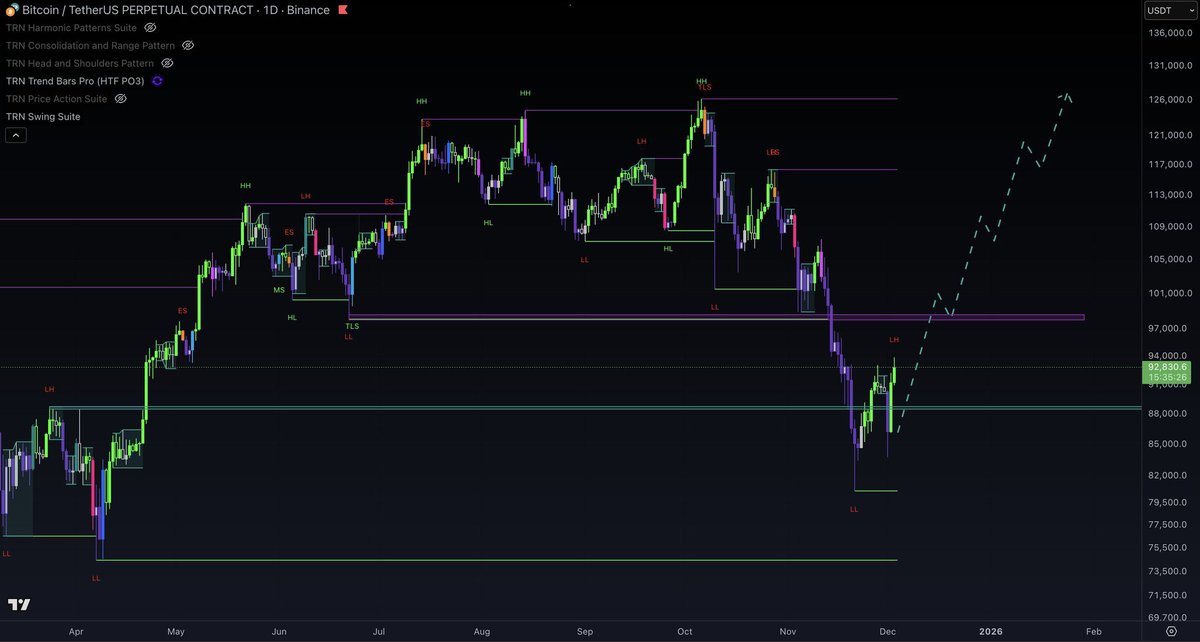Open the USDT currency dropdown

(1169, 11)
